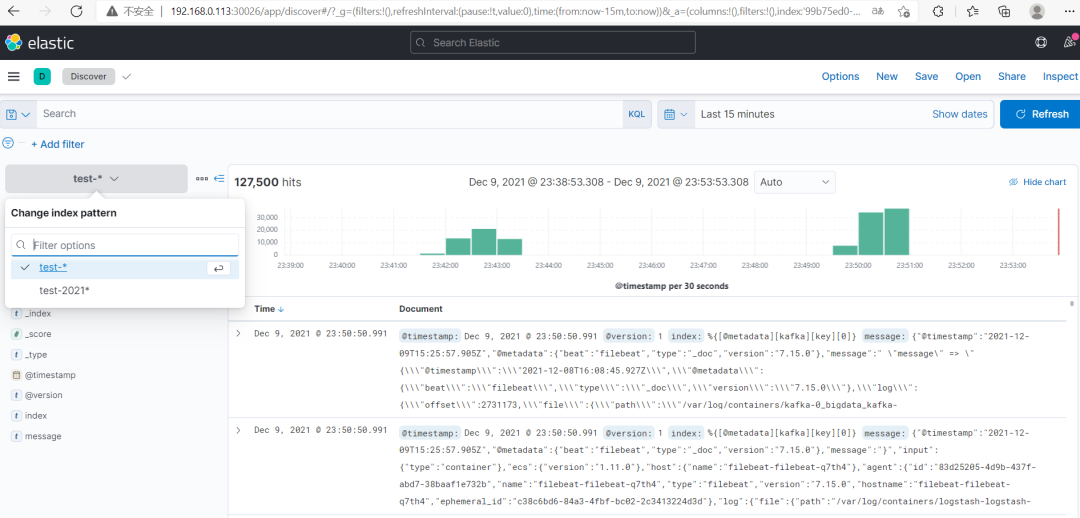Click the Document column header

click(x=421, y=309)
